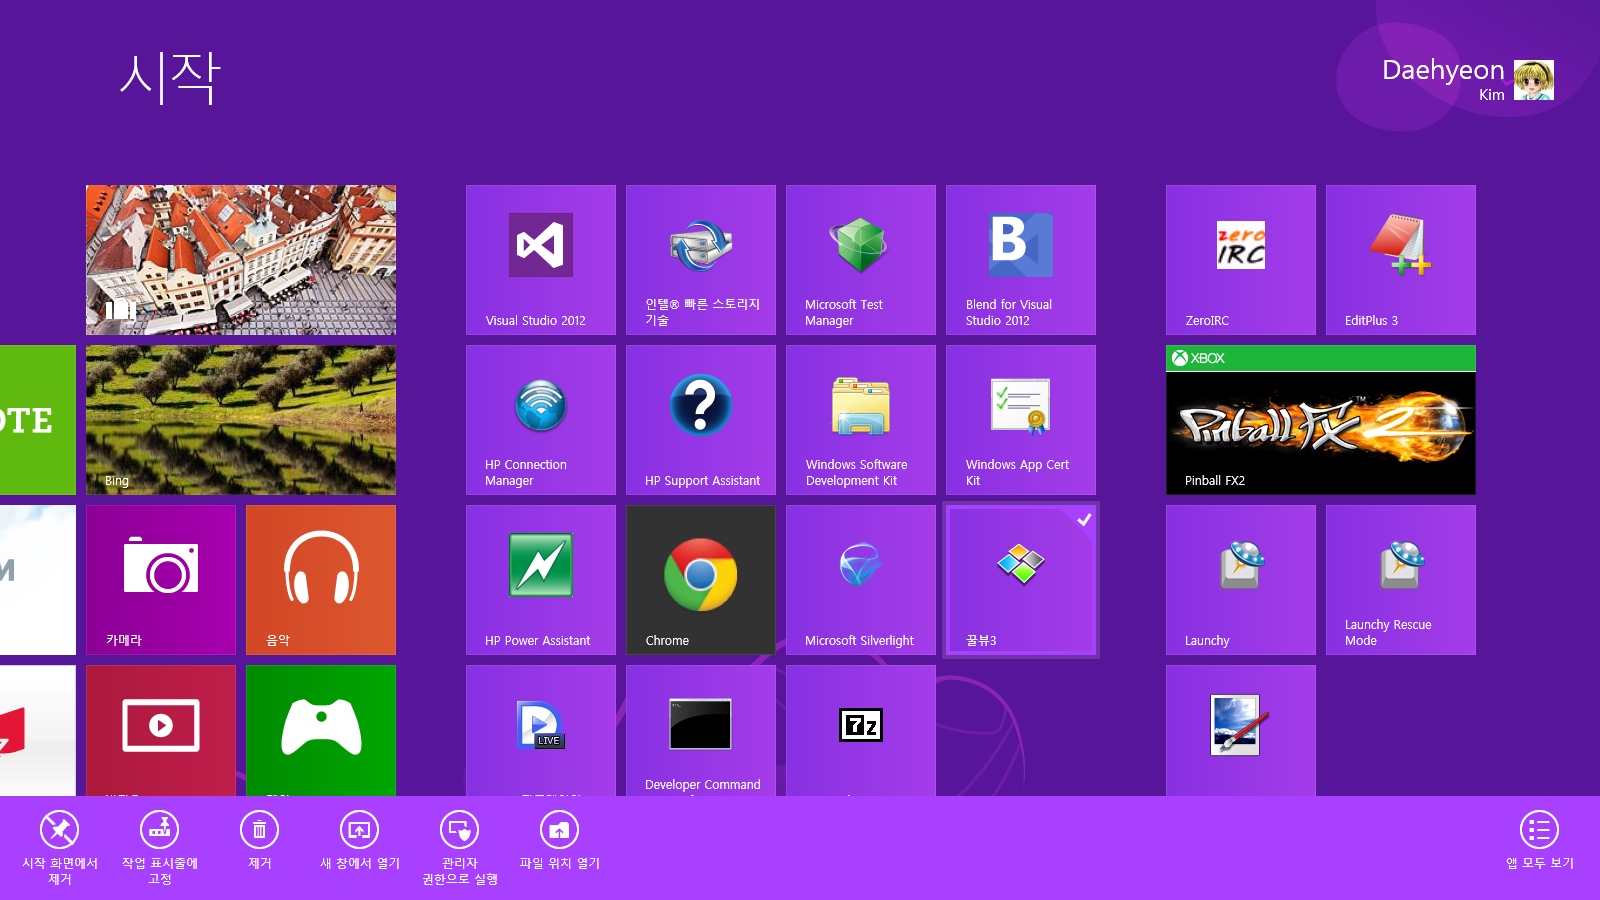
Task: Open the 카메라 camera tile
Action: coord(161,580)
